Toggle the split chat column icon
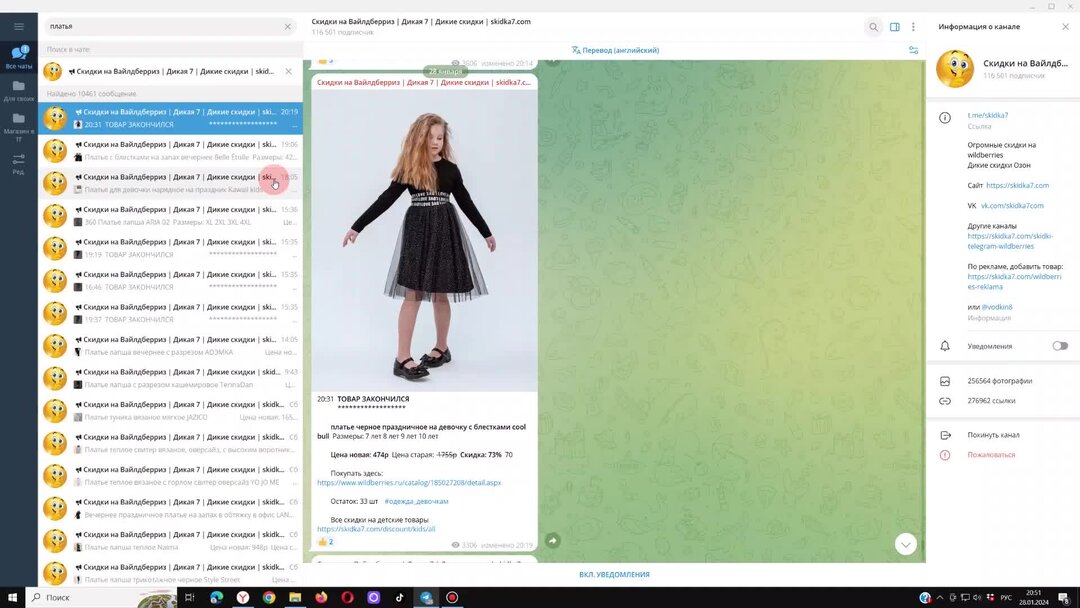Screen dimensions: 1080x608 [893, 27]
